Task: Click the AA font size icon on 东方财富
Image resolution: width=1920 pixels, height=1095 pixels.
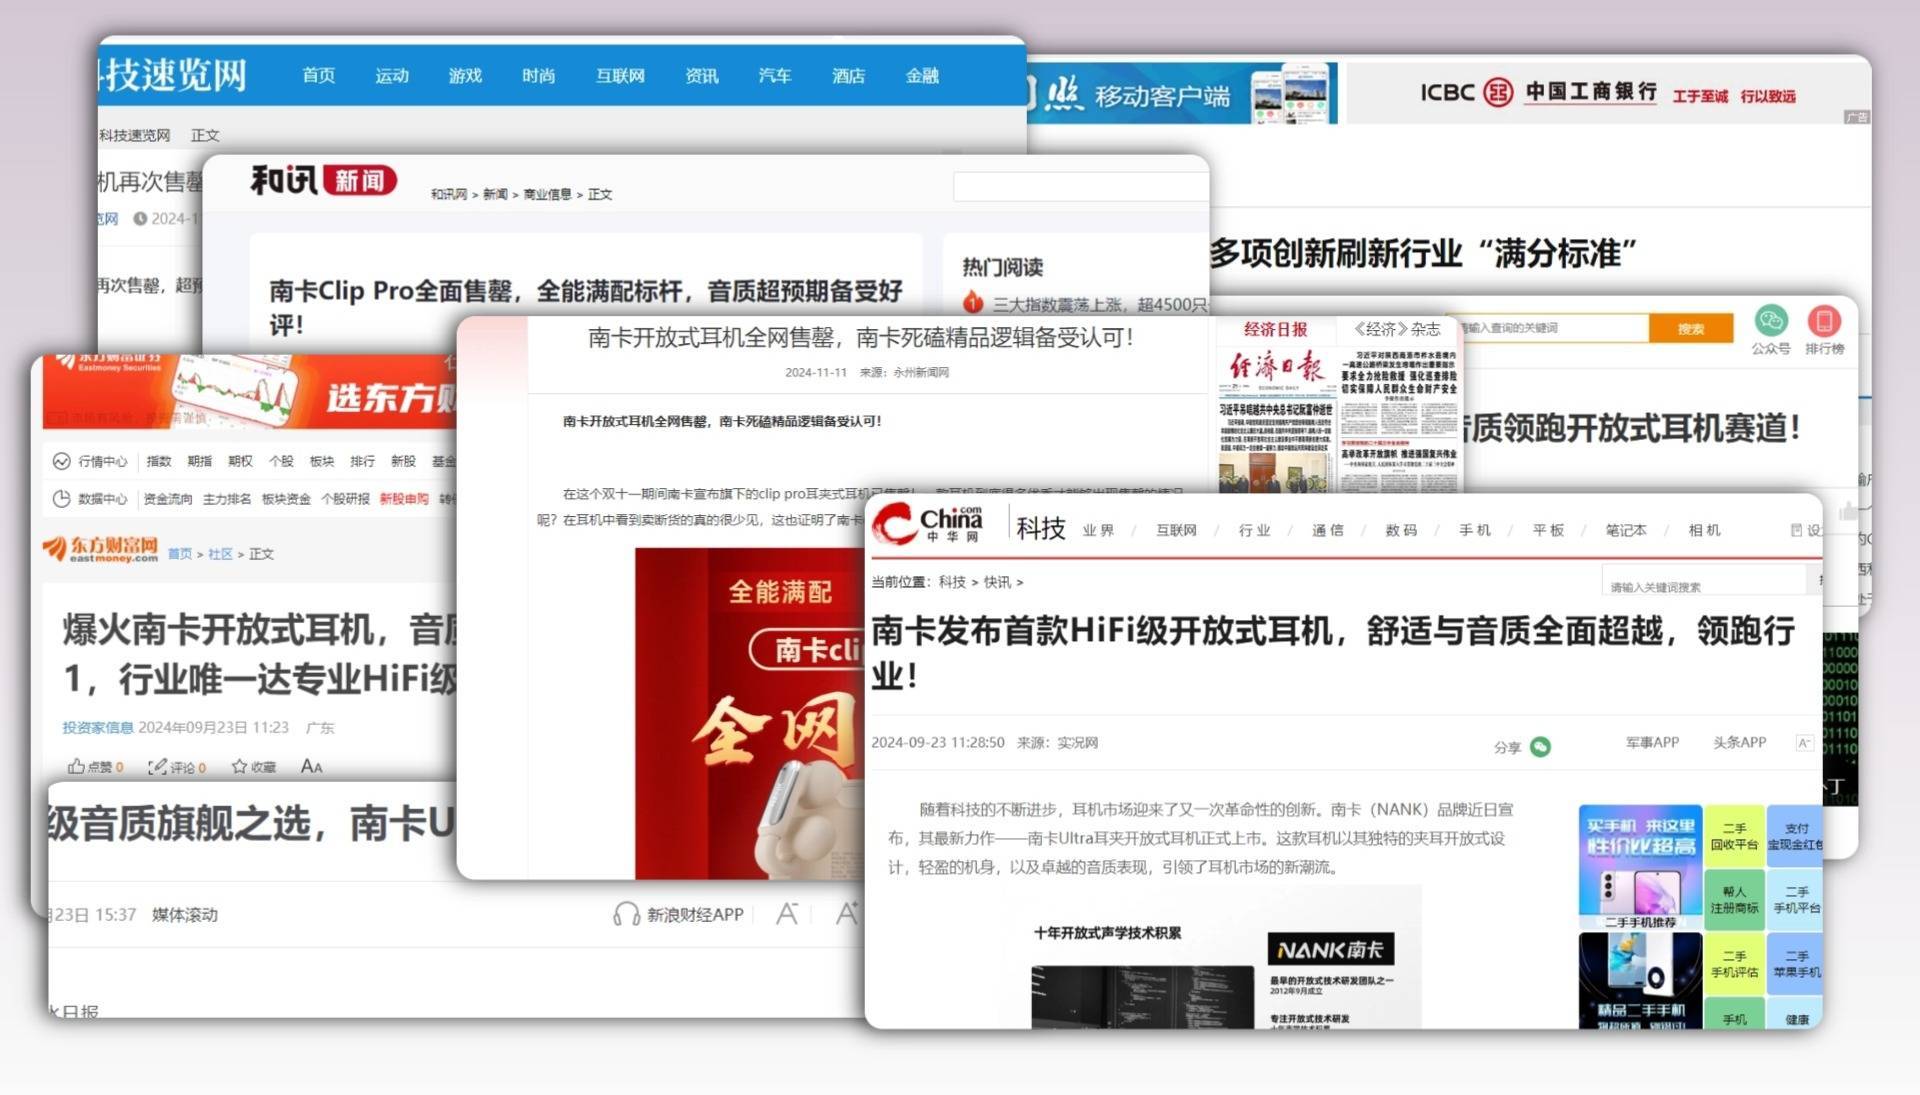Action: point(311,766)
